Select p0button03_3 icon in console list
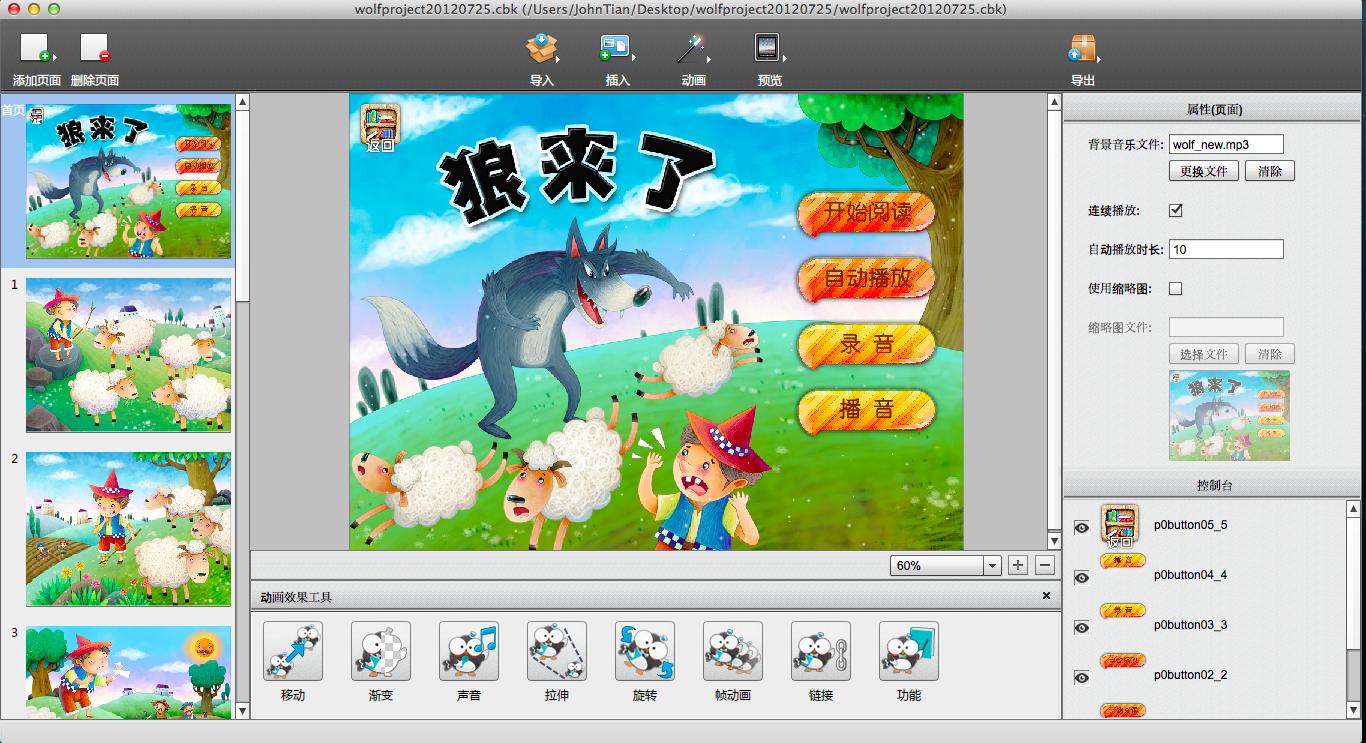1366x743 pixels. (x=1122, y=611)
